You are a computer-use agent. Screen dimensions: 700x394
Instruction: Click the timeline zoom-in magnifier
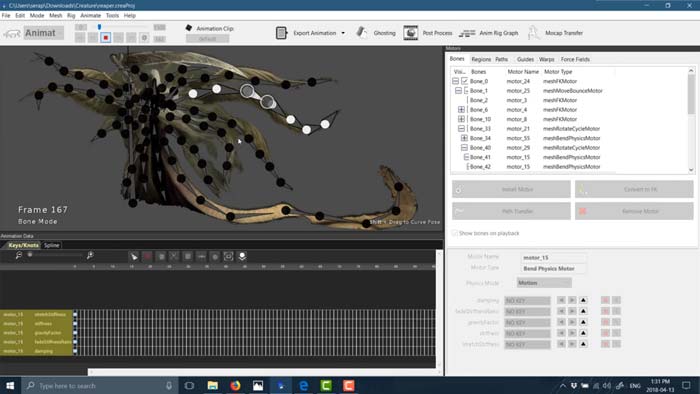(x=90, y=255)
